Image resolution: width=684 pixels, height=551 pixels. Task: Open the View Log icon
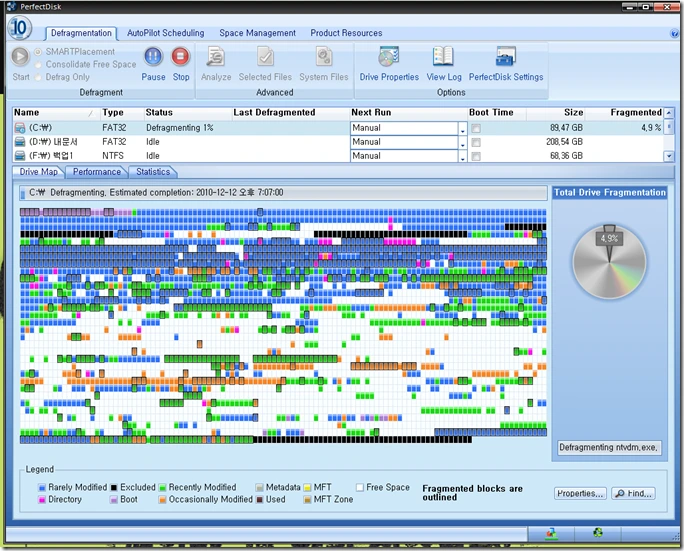tap(444, 56)
